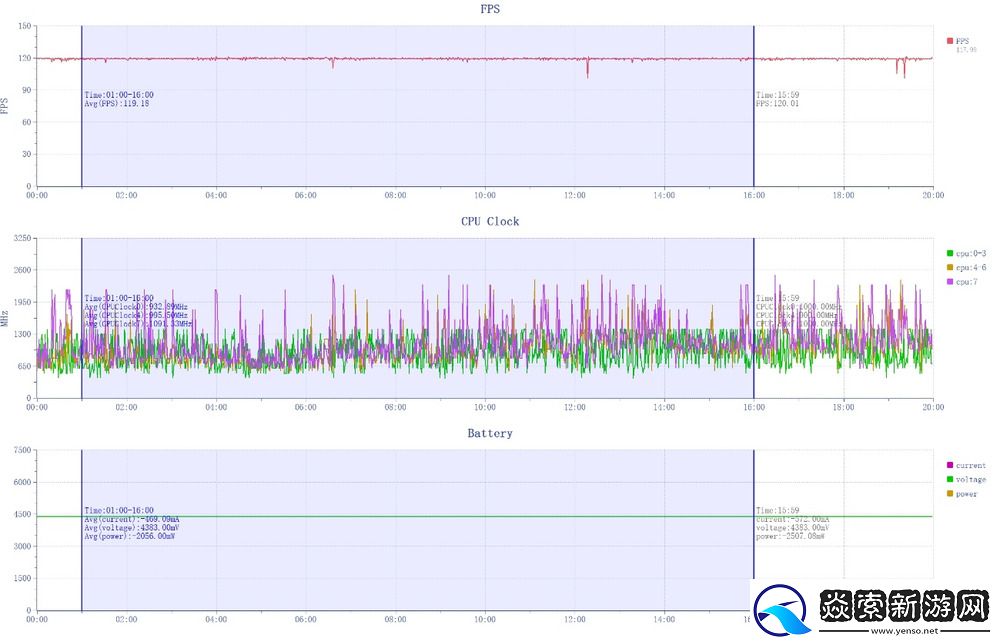Hide the cpu:7 series via legend
This screenshot has width=1000, height=642.
click(x=950, y=282)
